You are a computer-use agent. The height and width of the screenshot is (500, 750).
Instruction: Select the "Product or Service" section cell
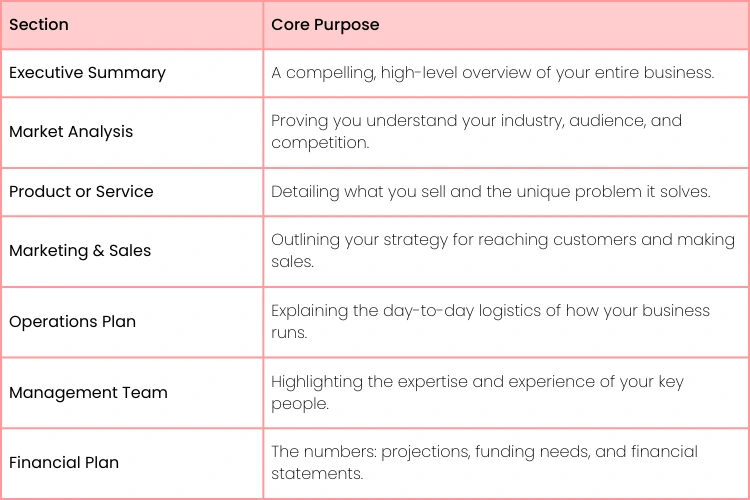click(x=81, y=192)
